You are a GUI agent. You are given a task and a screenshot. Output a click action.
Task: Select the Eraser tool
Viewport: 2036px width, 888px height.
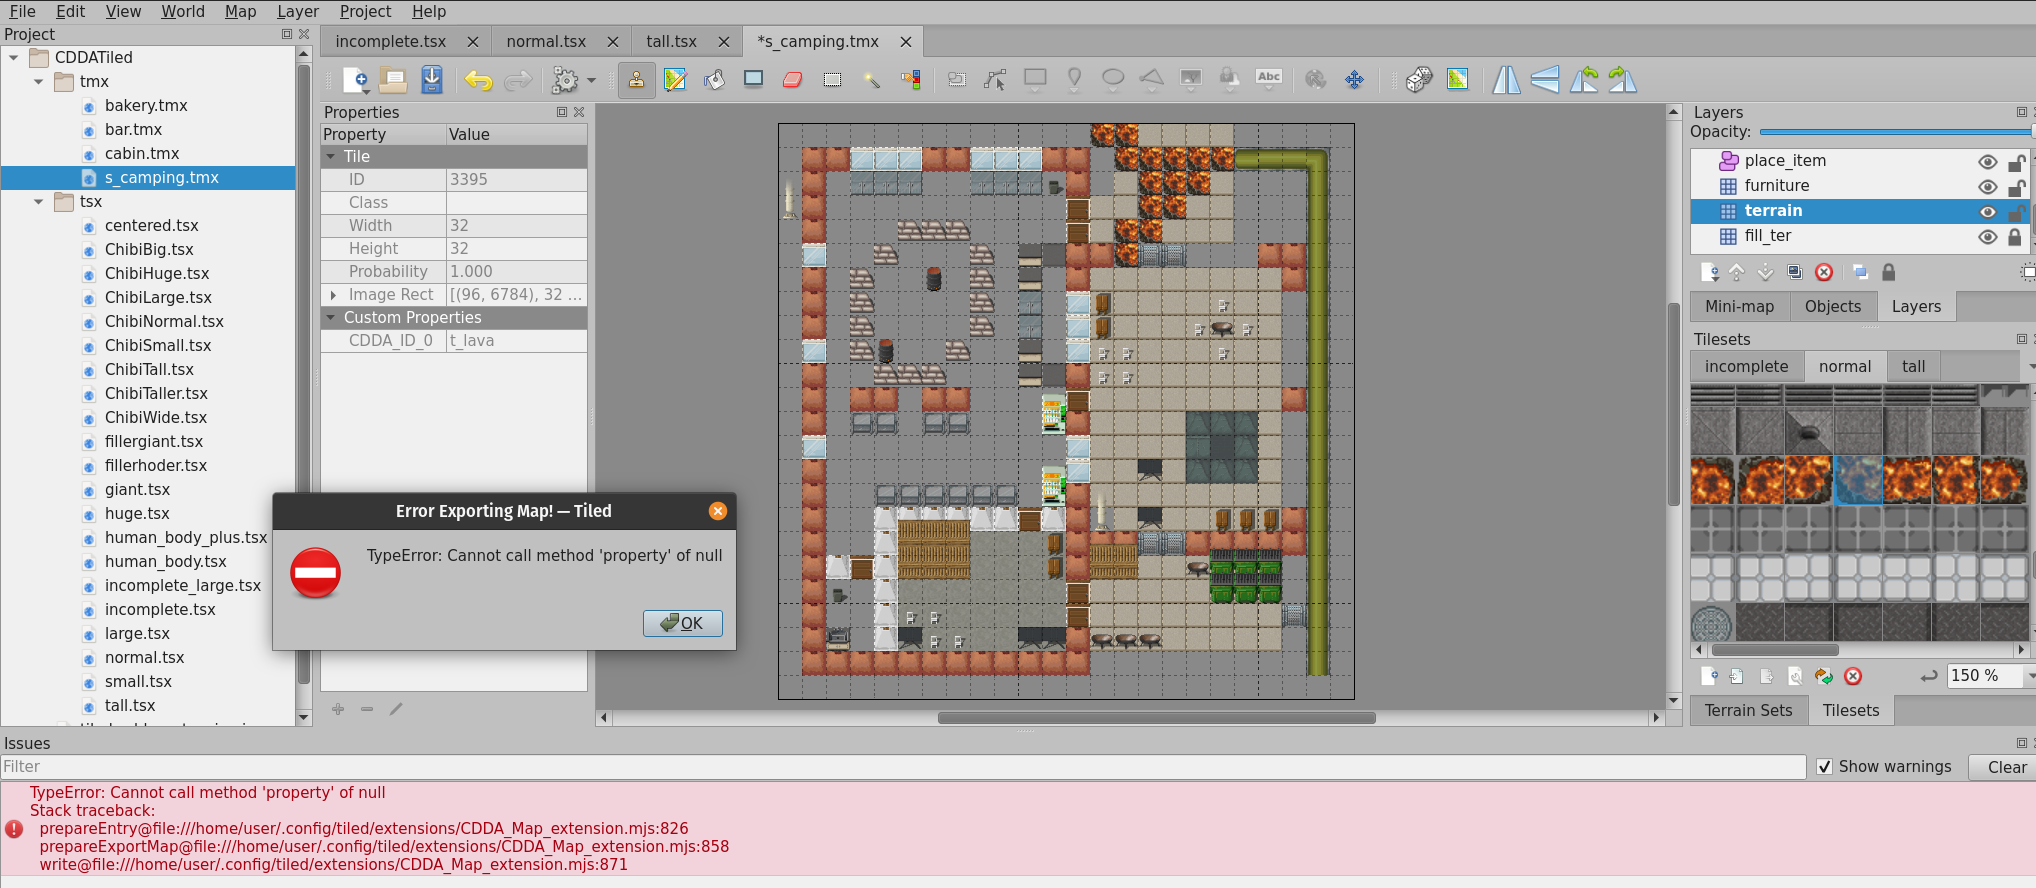click(x=792, y=80)
